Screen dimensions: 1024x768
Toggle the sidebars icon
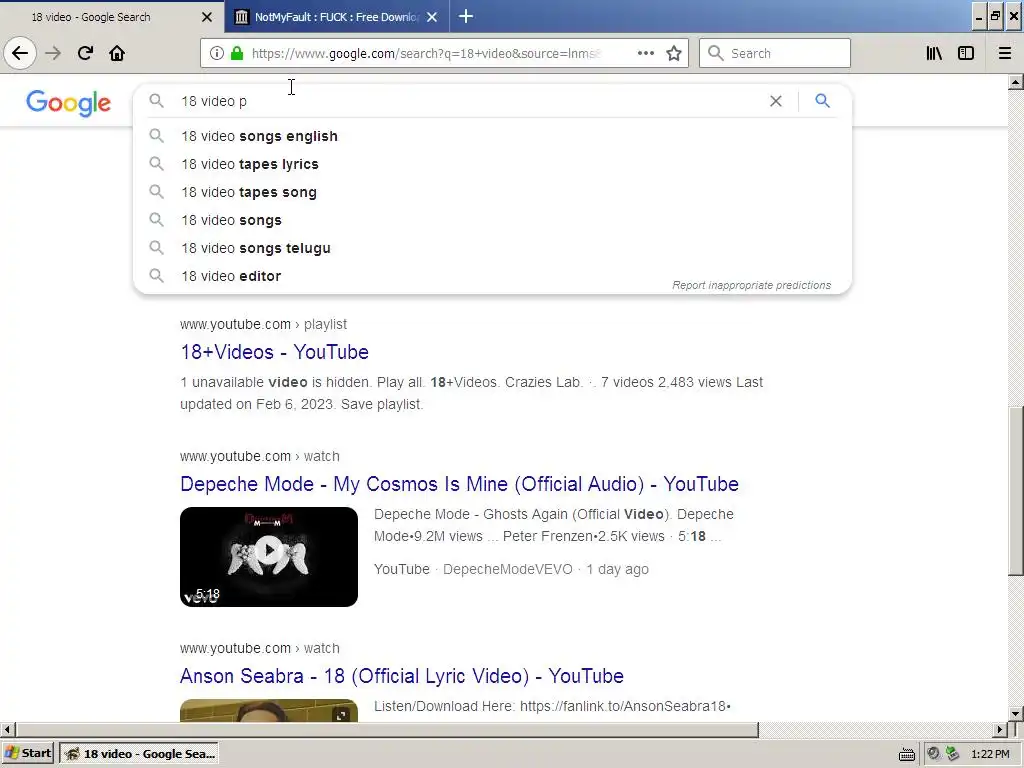click(x=966, y=53)
